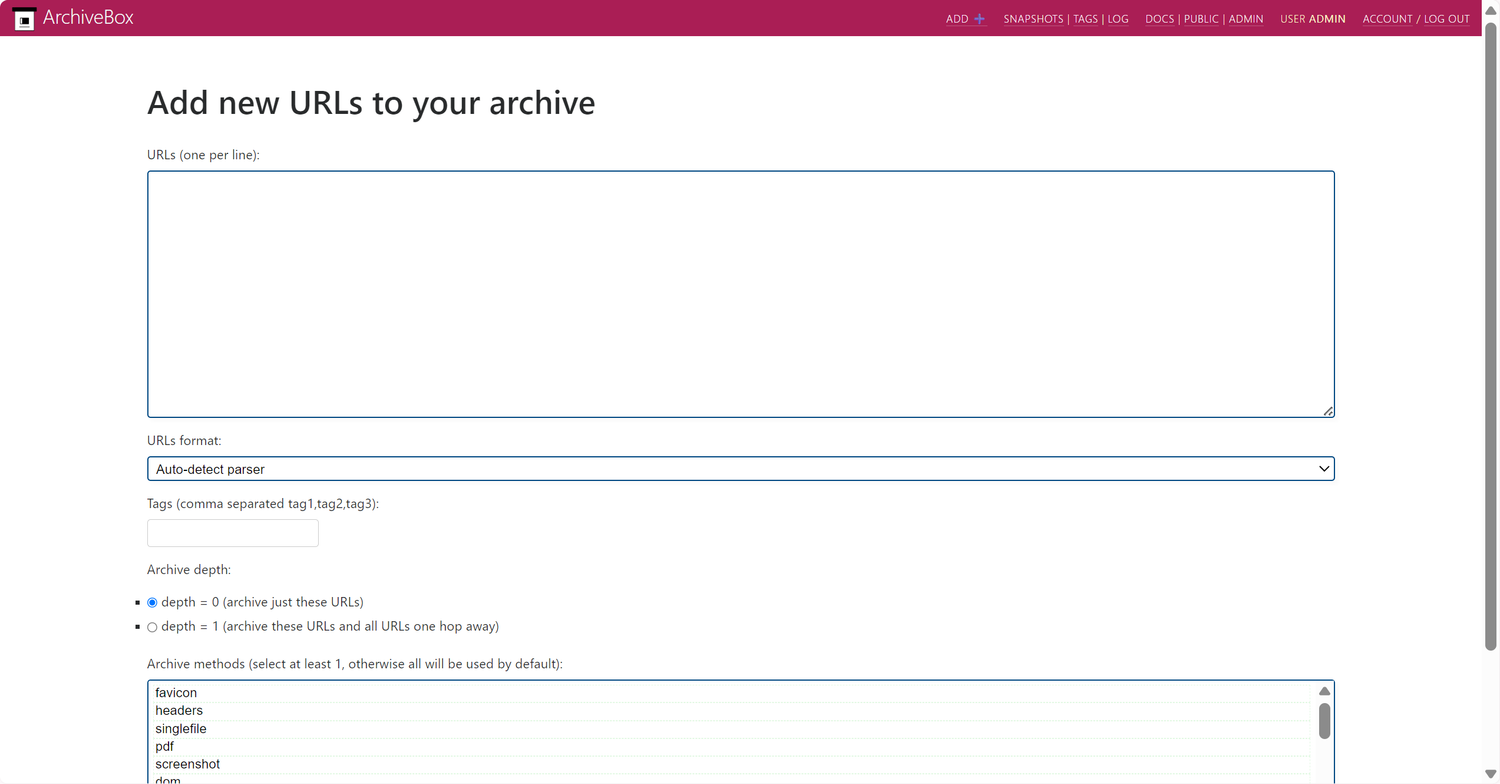Open DOCS from the header
Screen dimensions: 1500x784
click(1160, 19)
